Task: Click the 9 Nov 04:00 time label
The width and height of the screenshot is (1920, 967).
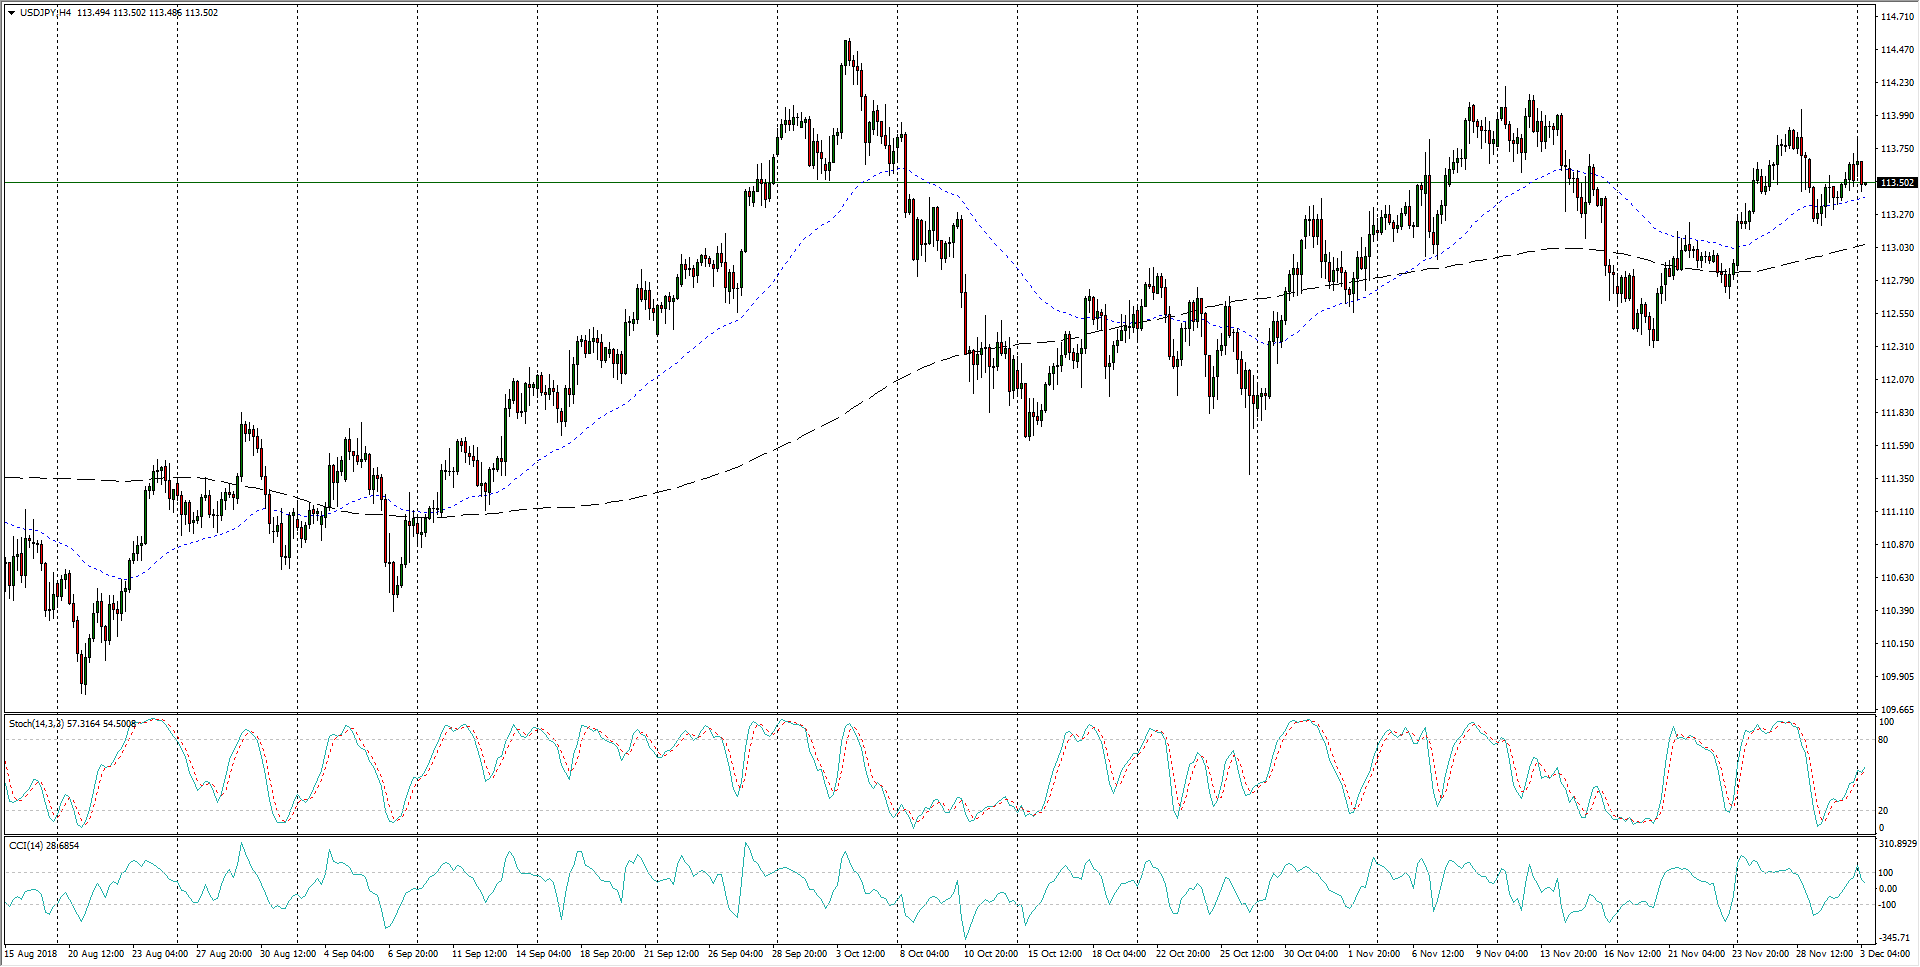Action: click(x=1502, y=954)
